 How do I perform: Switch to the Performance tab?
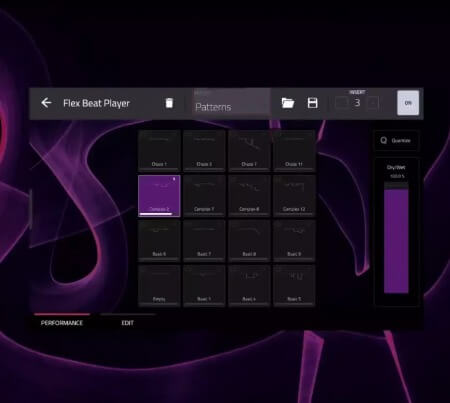62,322
